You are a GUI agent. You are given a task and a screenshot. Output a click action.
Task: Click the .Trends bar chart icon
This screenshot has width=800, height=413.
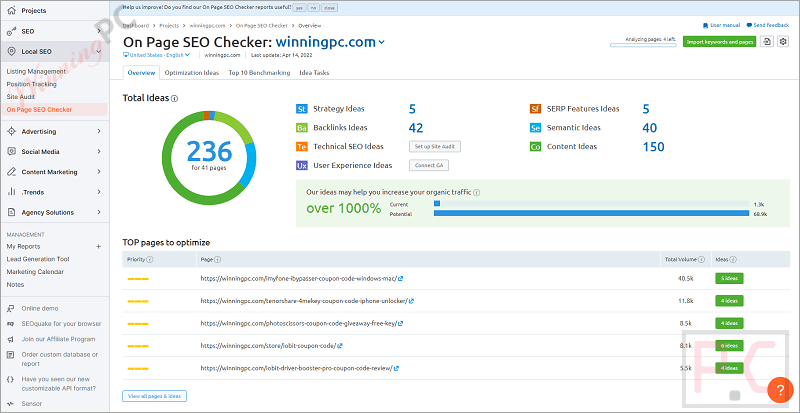point(11,192)
